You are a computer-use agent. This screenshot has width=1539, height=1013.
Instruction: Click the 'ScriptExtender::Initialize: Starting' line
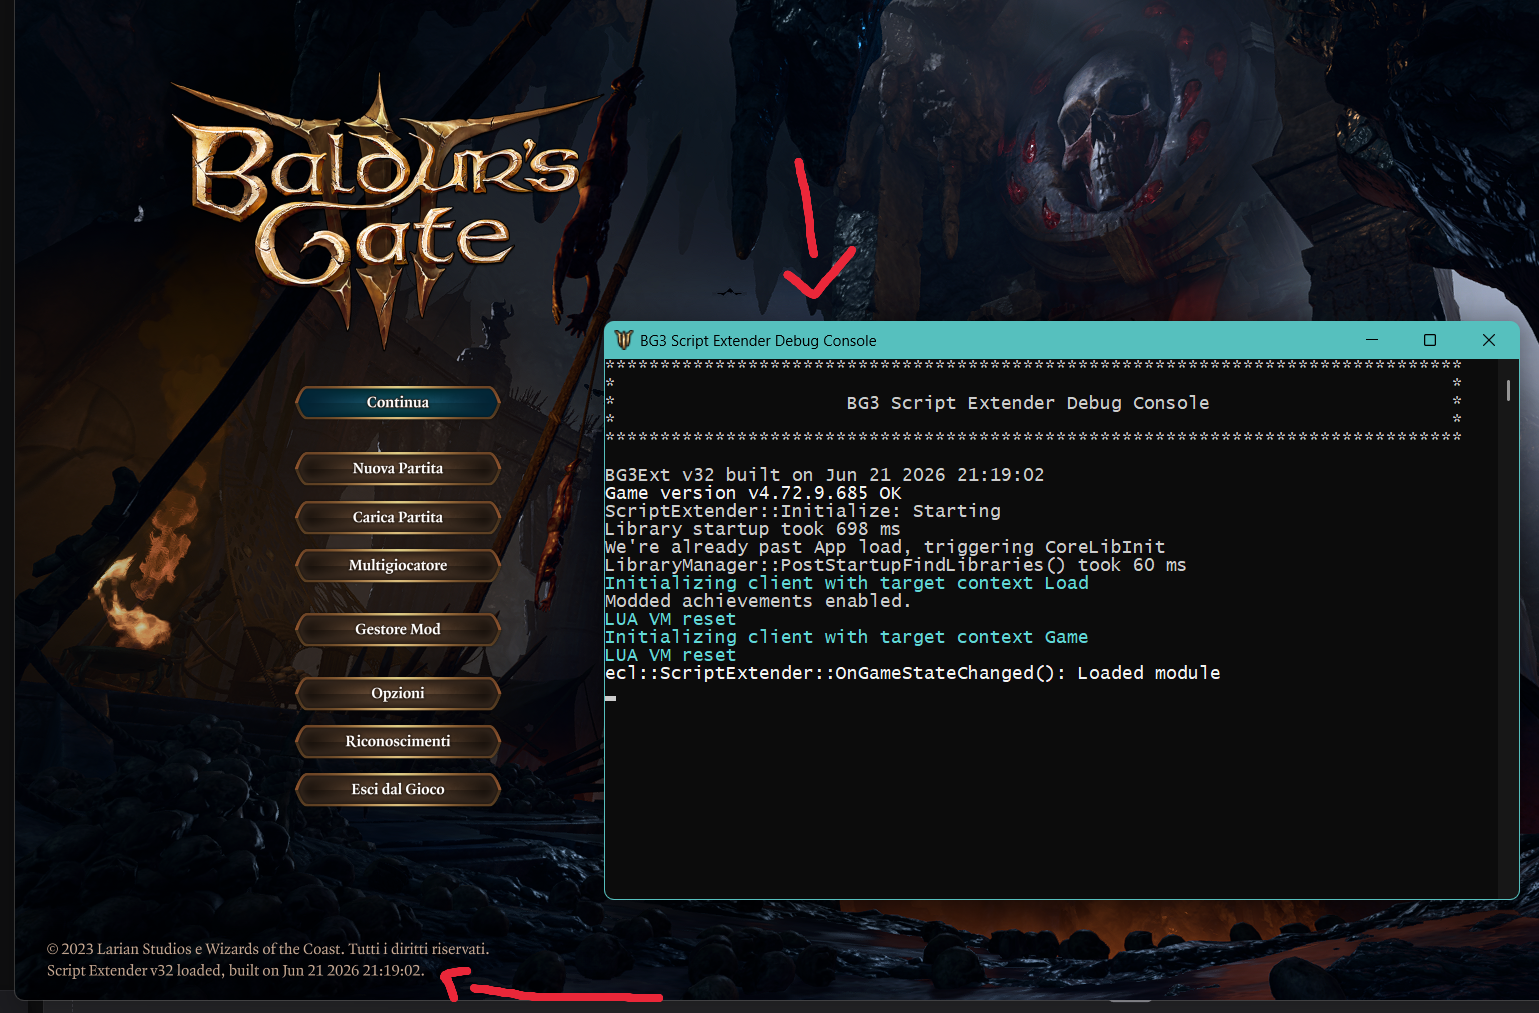coord(802,511)
